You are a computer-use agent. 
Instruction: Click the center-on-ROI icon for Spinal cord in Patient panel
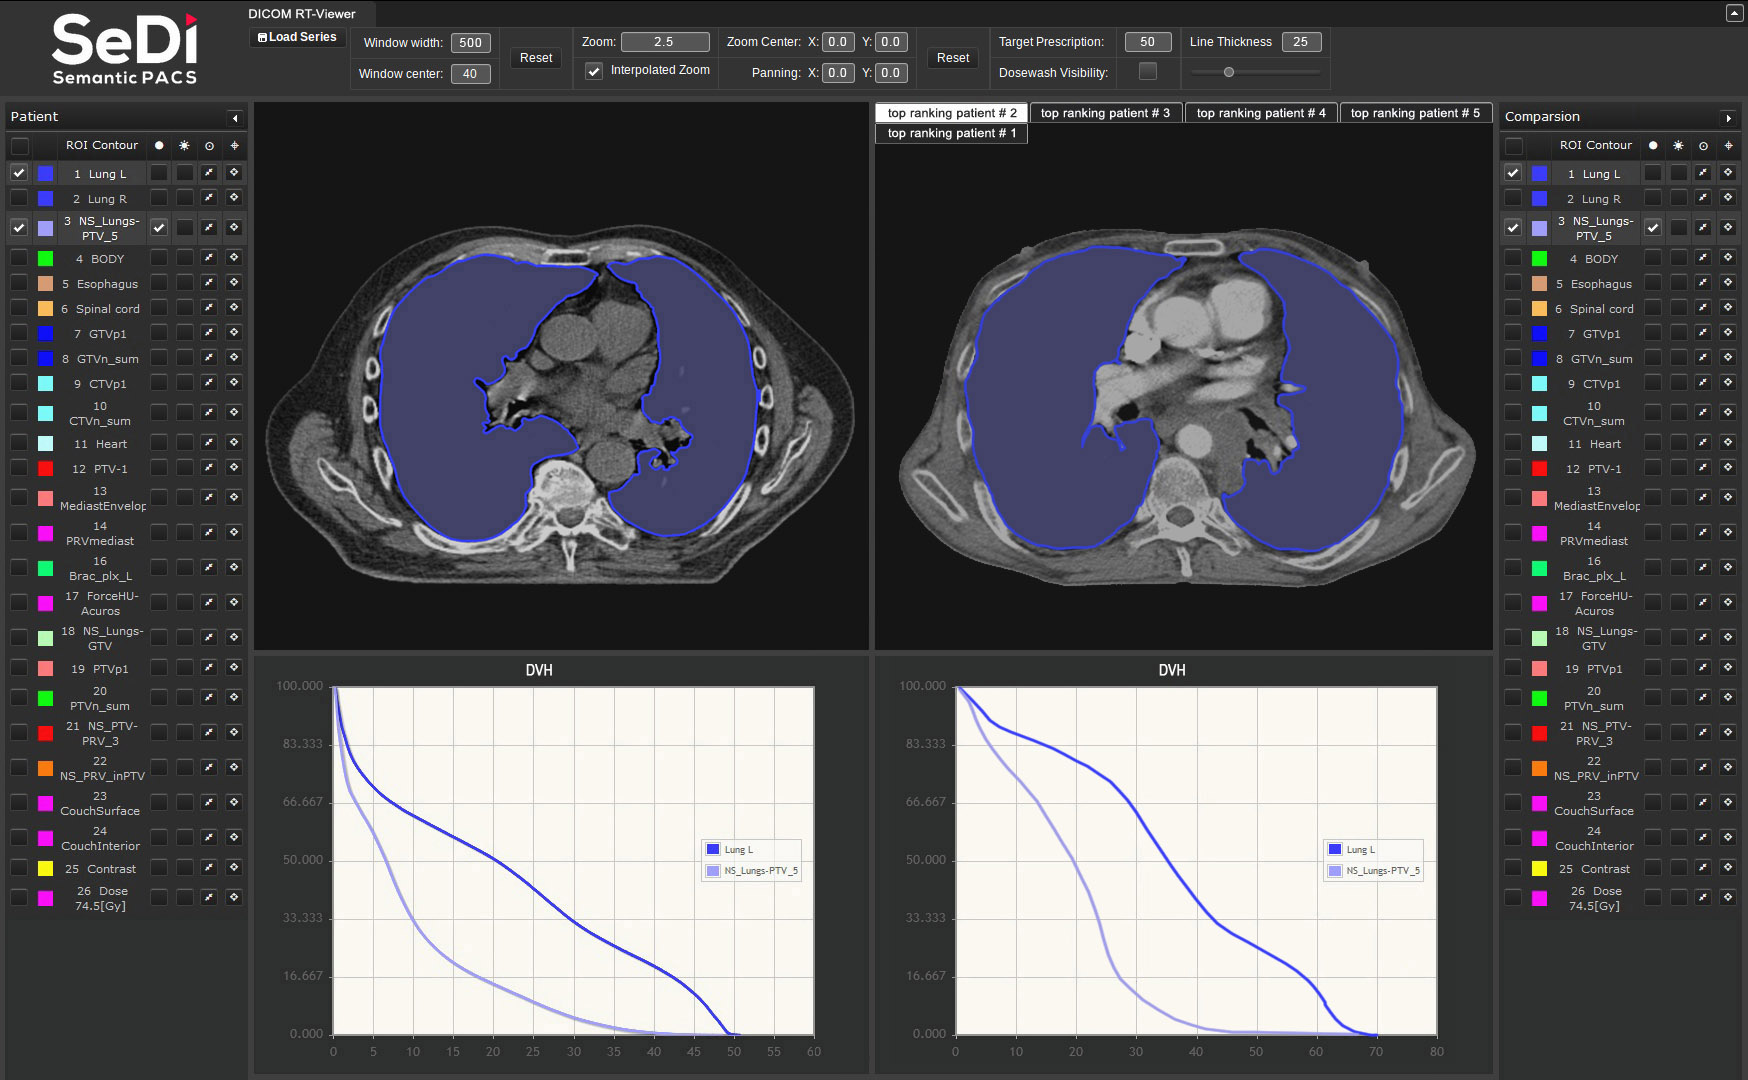234,308
